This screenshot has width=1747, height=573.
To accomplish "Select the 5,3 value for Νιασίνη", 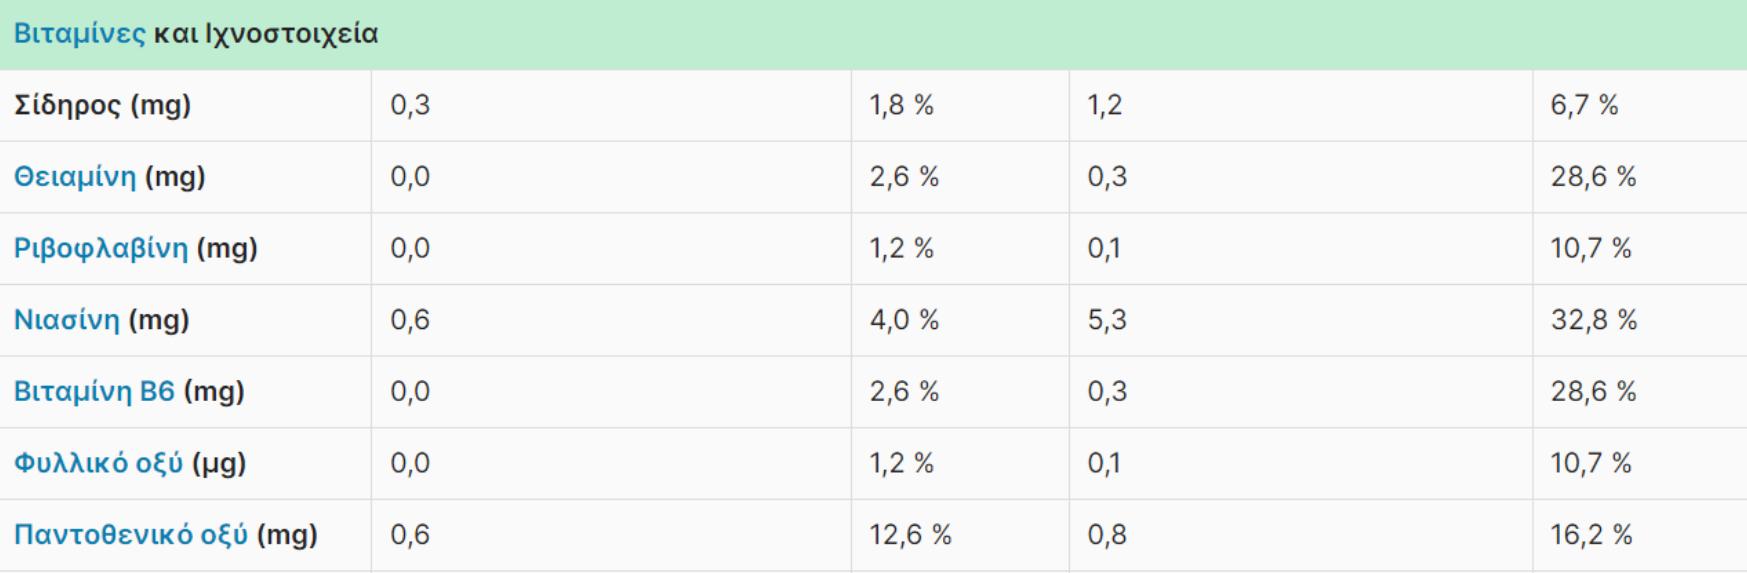I will pos(1107,320).
